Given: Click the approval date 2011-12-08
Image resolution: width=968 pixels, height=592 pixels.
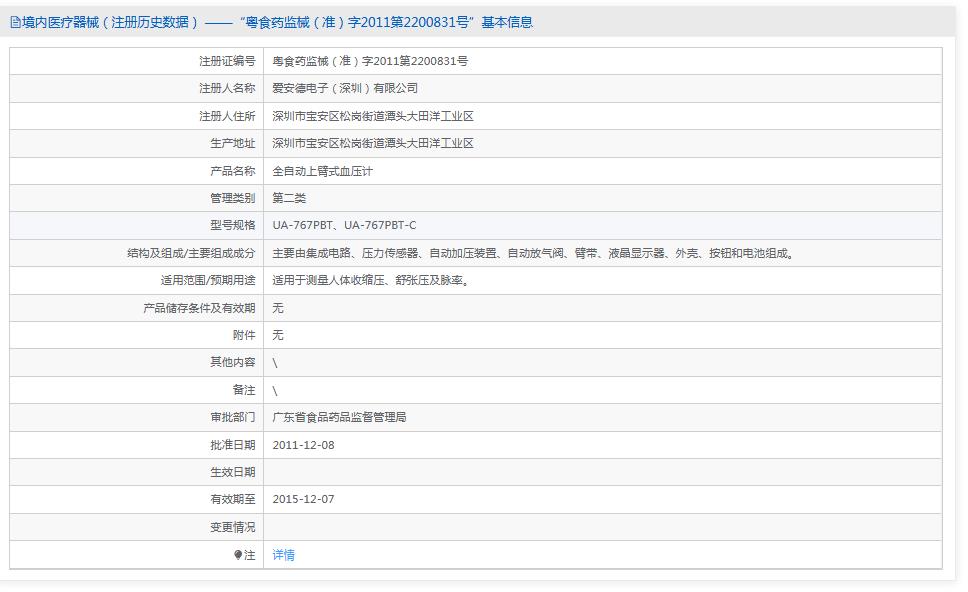Looking at the screenshot, I should click(x=303, y=445).
